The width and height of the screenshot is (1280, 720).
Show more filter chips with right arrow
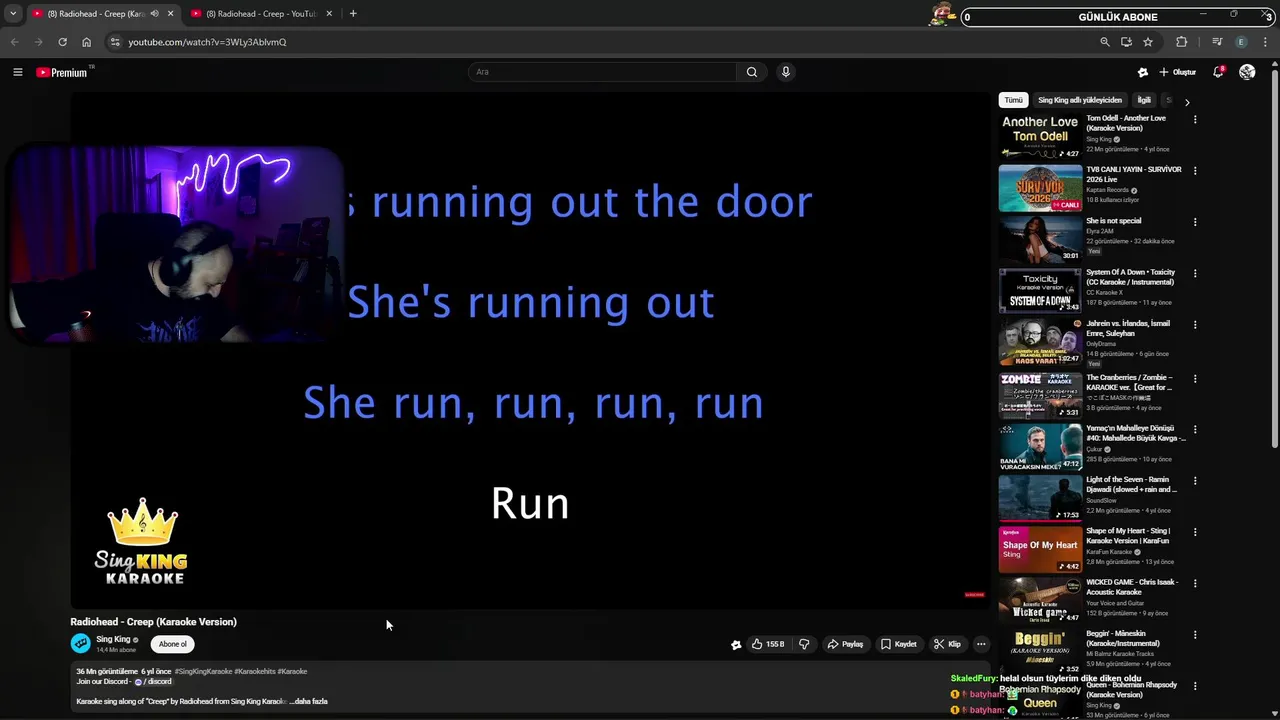1187,101
